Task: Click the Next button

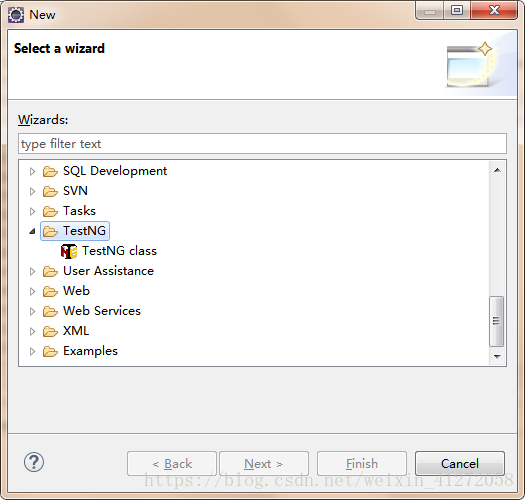Action: point(264,463)
